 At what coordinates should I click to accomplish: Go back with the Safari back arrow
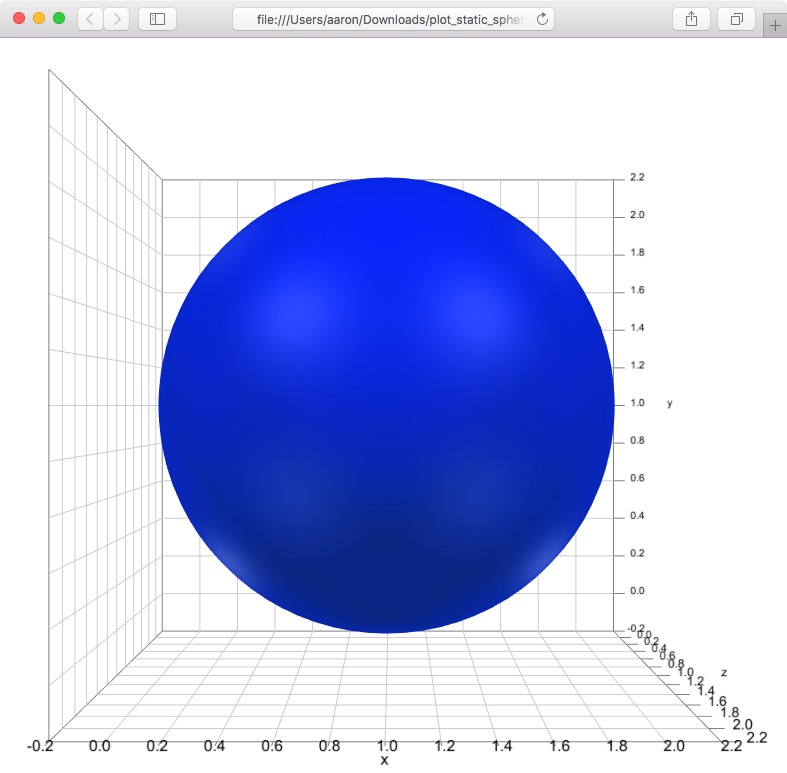point(90,19)
